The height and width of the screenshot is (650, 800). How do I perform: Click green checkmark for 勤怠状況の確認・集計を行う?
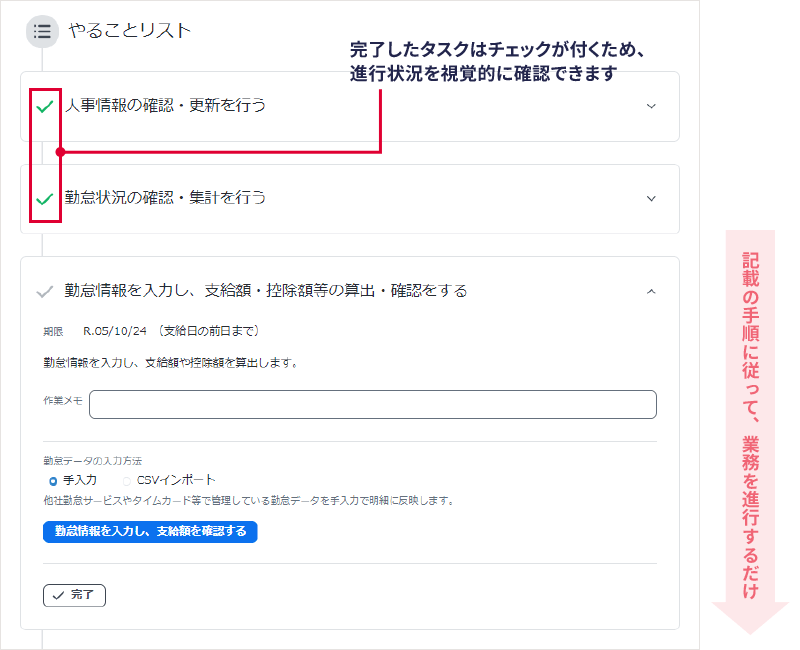pyautogui.click(x=45, y=199)
